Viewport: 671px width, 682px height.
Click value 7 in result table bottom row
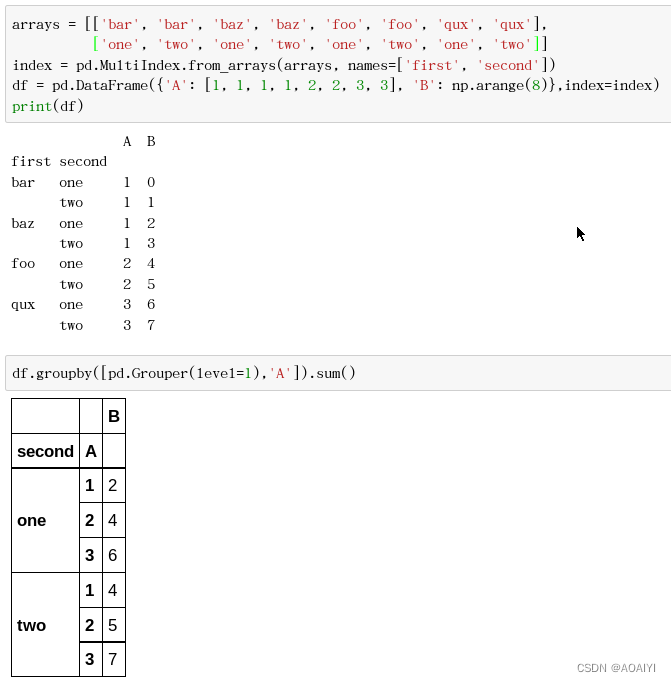(x=113, y=659)
